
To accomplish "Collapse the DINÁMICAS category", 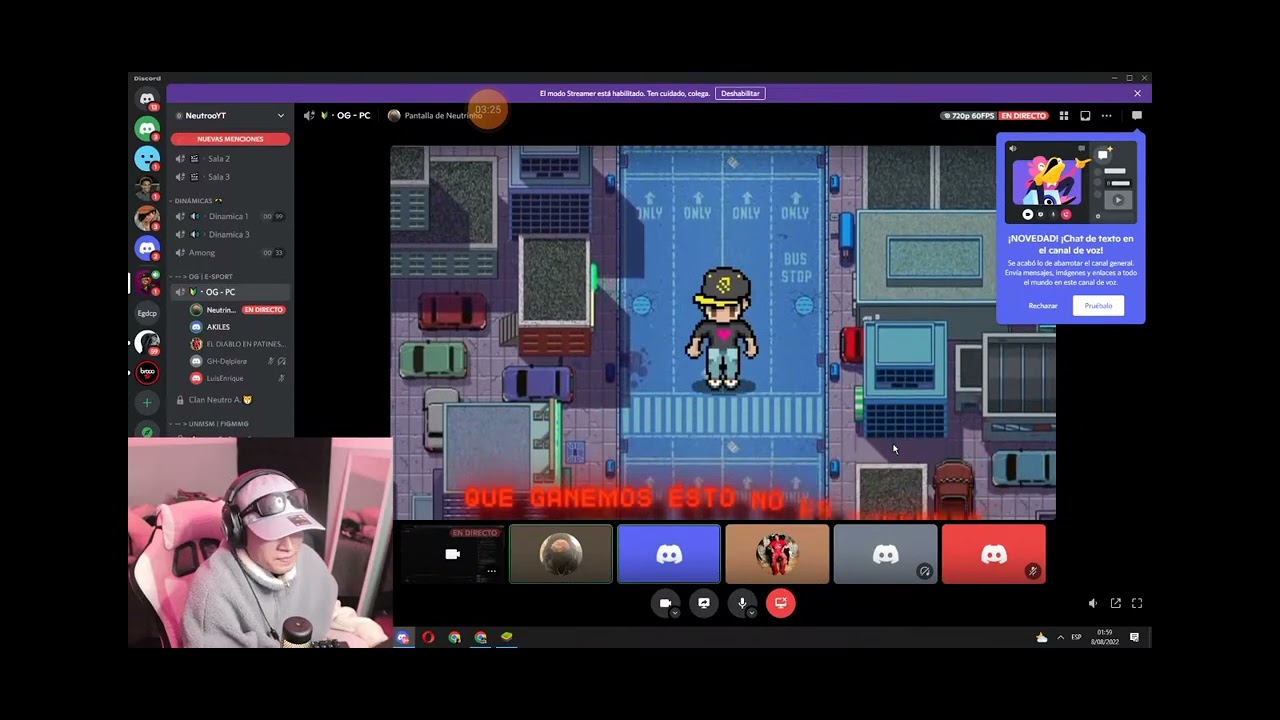I will [196, 201].
